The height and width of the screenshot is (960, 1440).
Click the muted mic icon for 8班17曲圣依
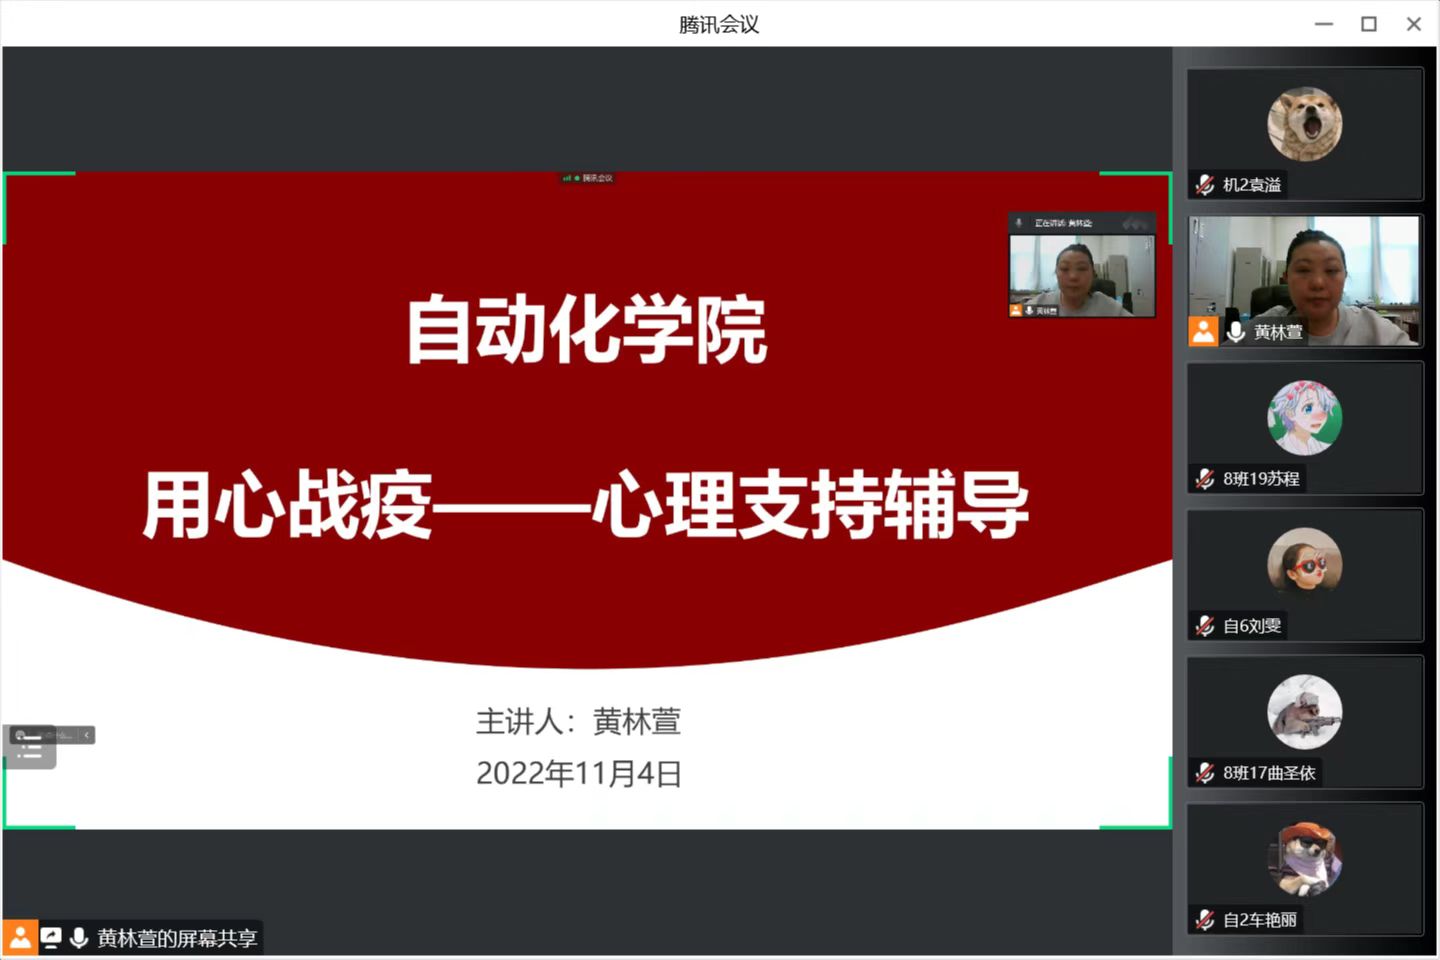coord(1205,773)
